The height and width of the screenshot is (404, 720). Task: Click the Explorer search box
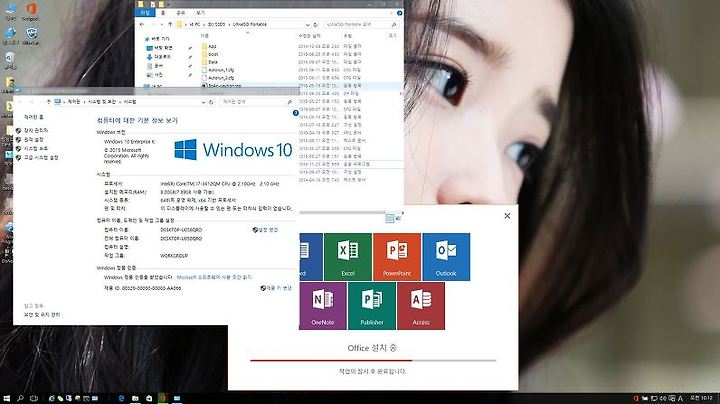(x=361, y=24)
